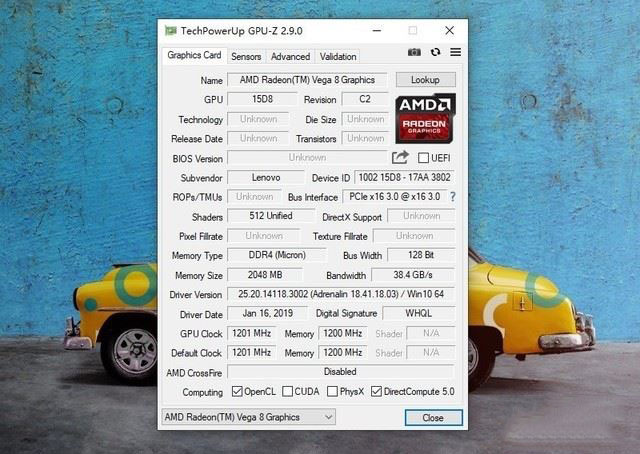Toggle the OpenCL checkbox

pyautogui.click(x=237, y=391)
